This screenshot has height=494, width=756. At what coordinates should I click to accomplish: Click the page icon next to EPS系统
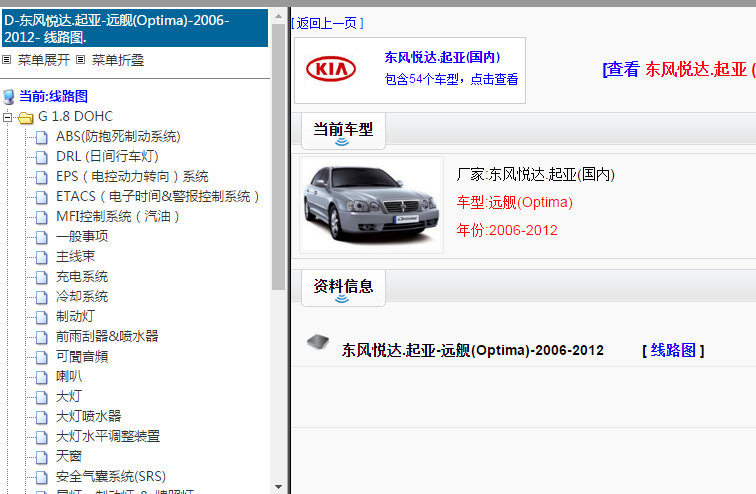(x=42, y=177)
